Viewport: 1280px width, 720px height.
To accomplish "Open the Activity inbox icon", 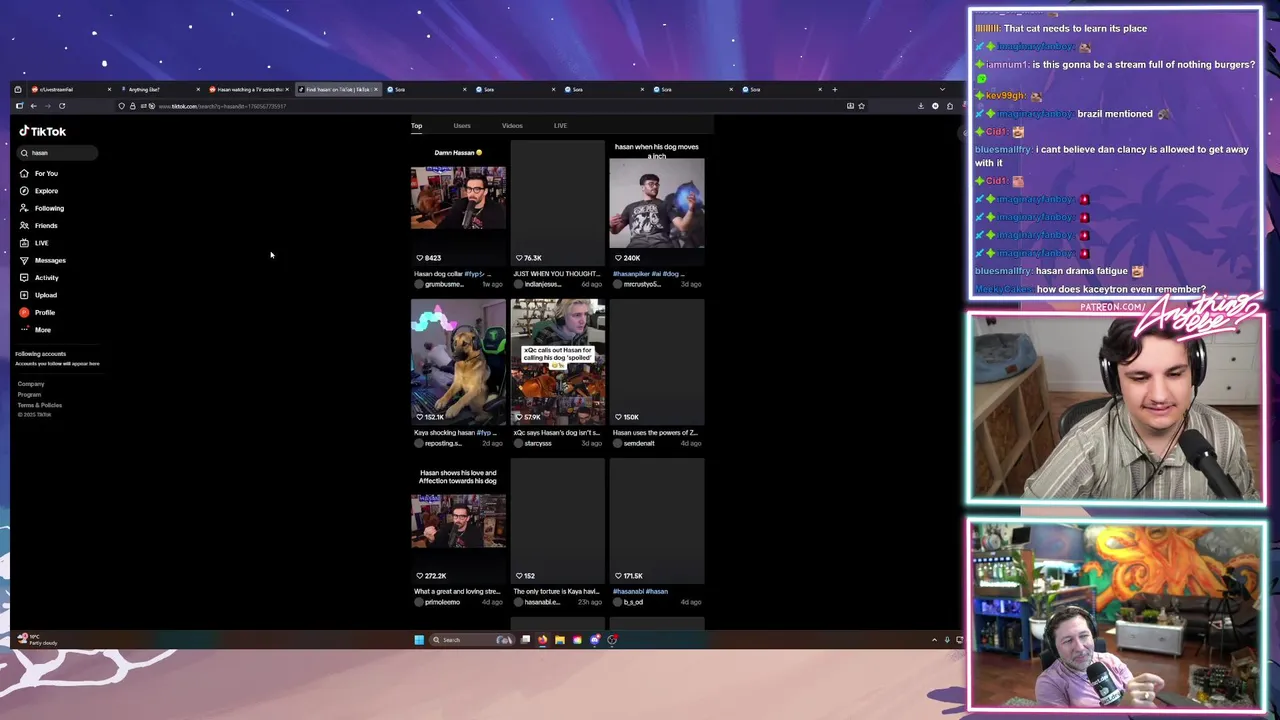I will [24, 278].
